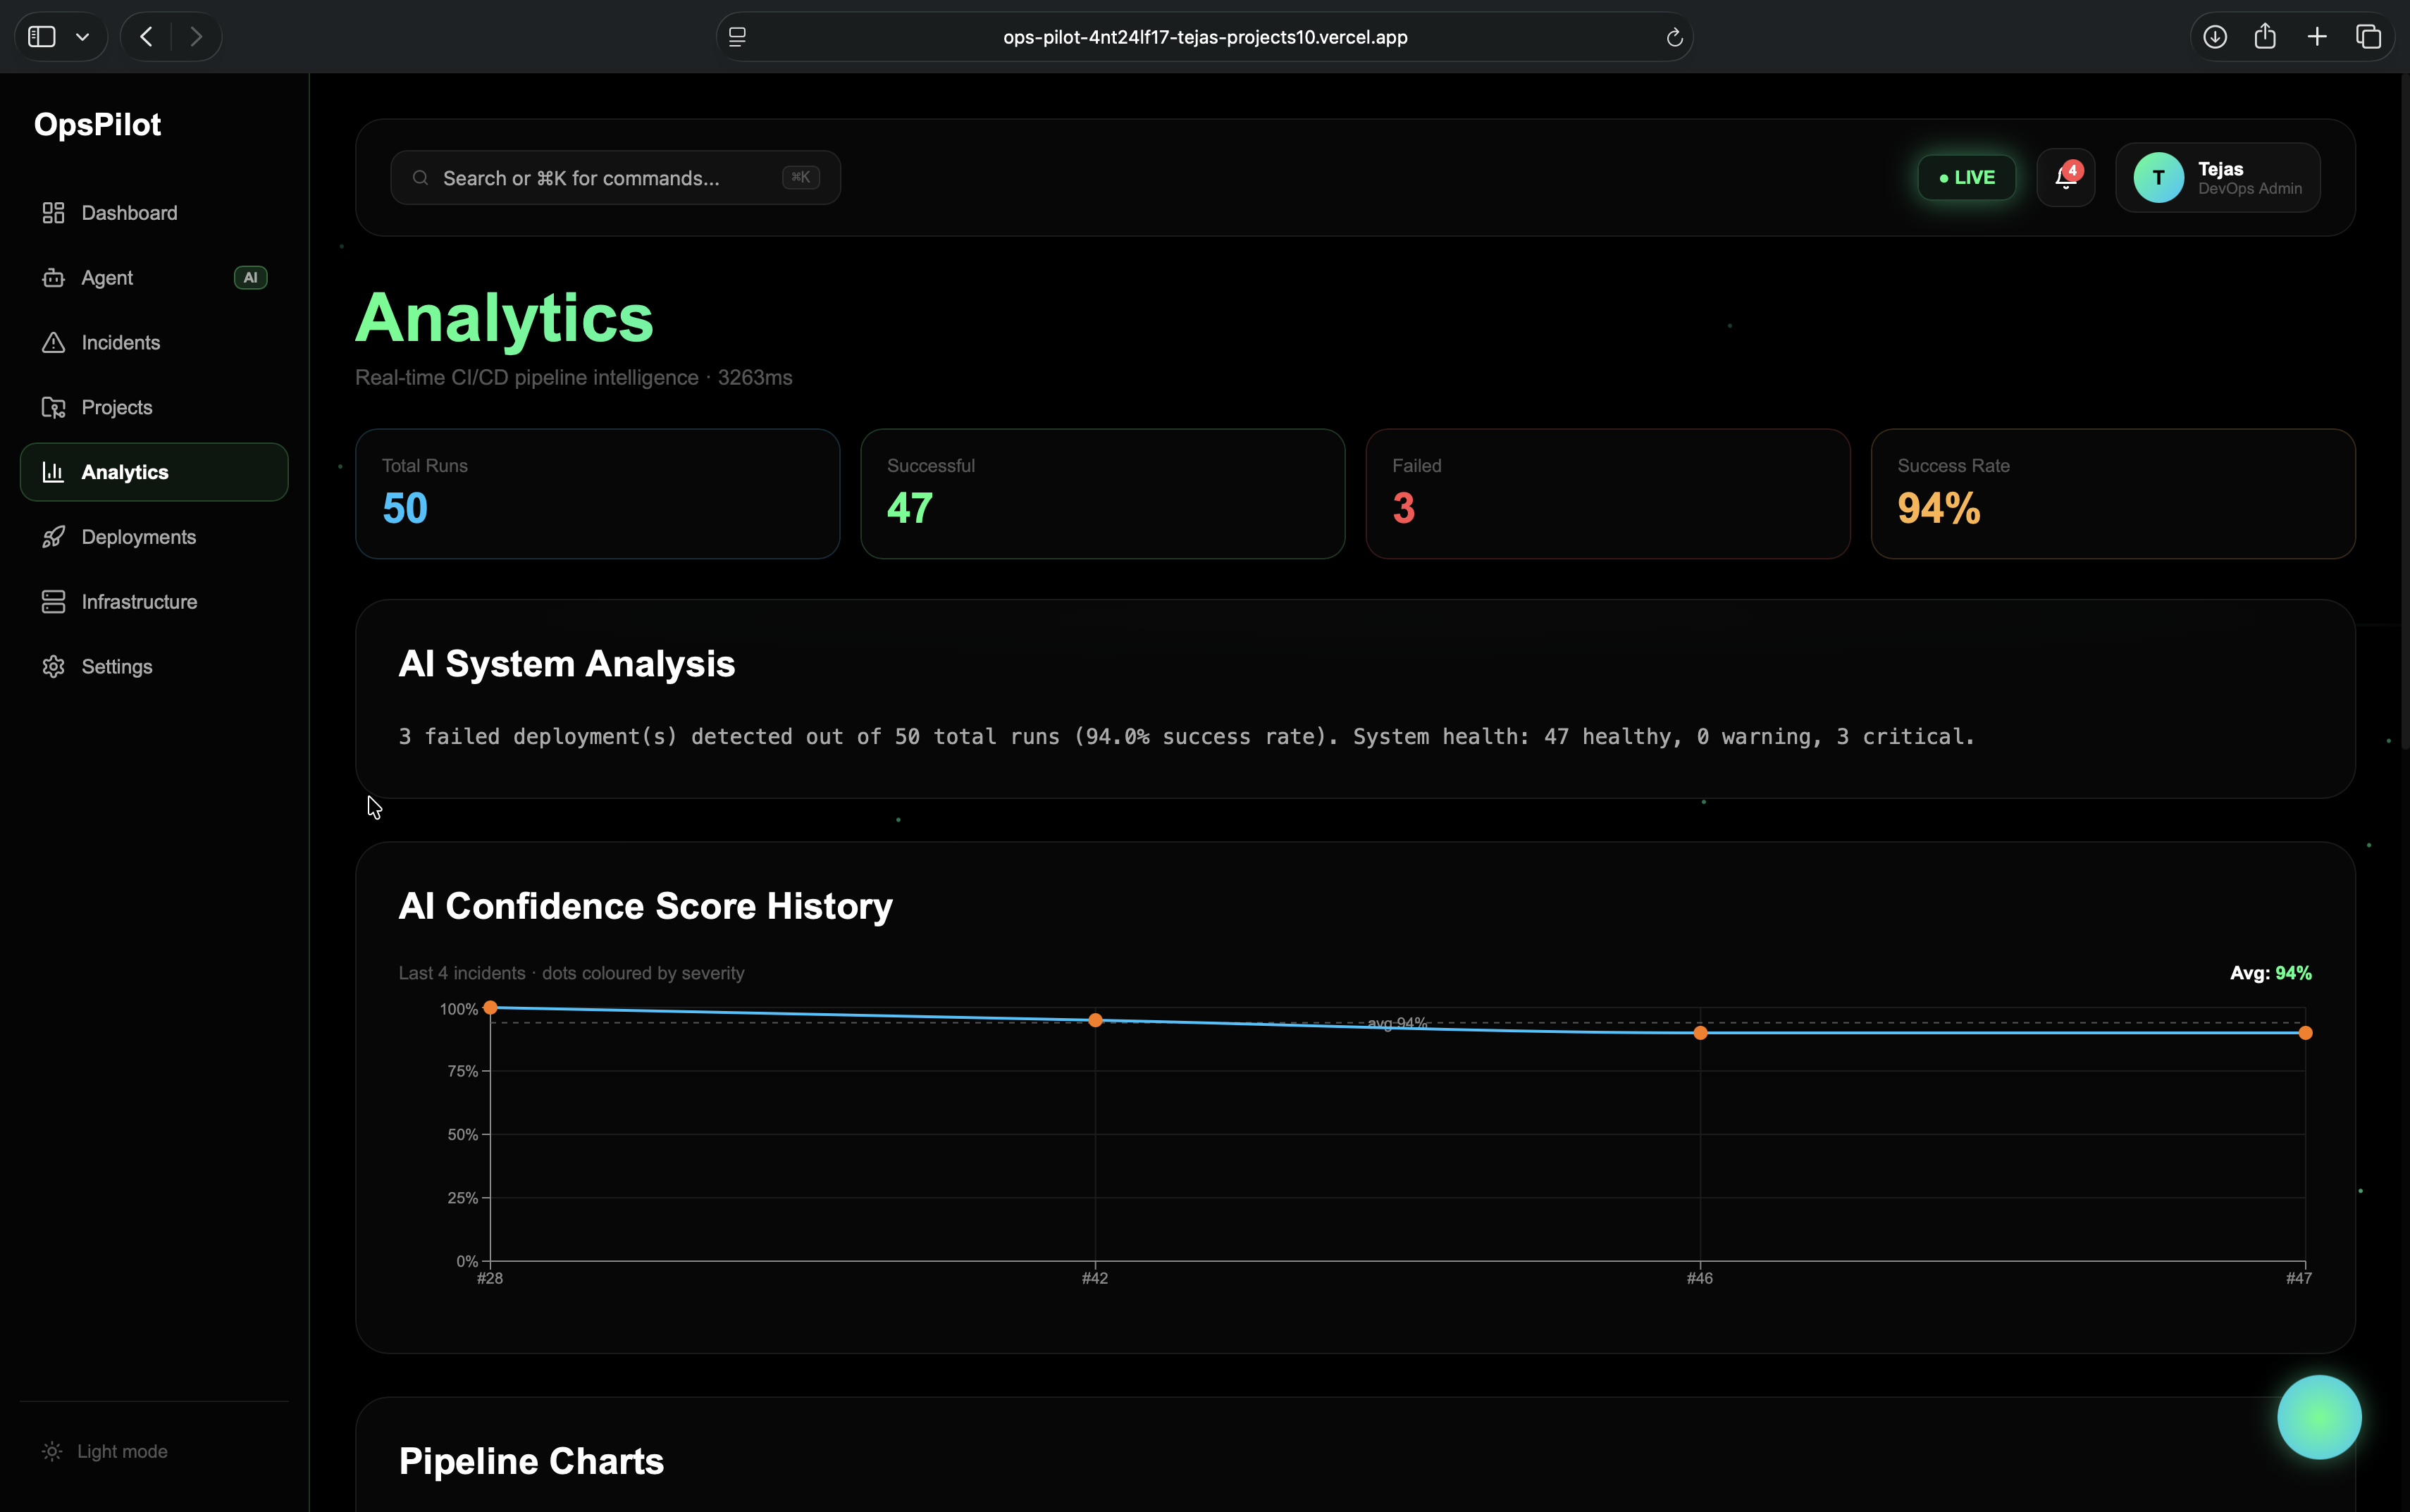This screenshot has width=2410, height=1512.
Task: Open the Dashboard sidebar item
Action: point(154,213)
